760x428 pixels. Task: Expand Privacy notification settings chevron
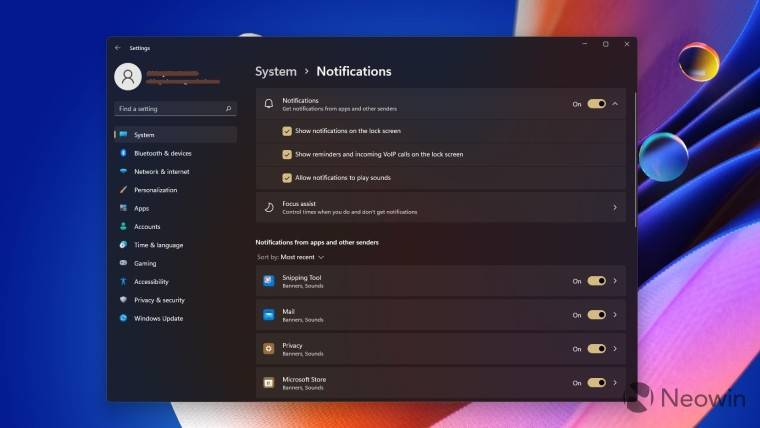click(615, 349)
